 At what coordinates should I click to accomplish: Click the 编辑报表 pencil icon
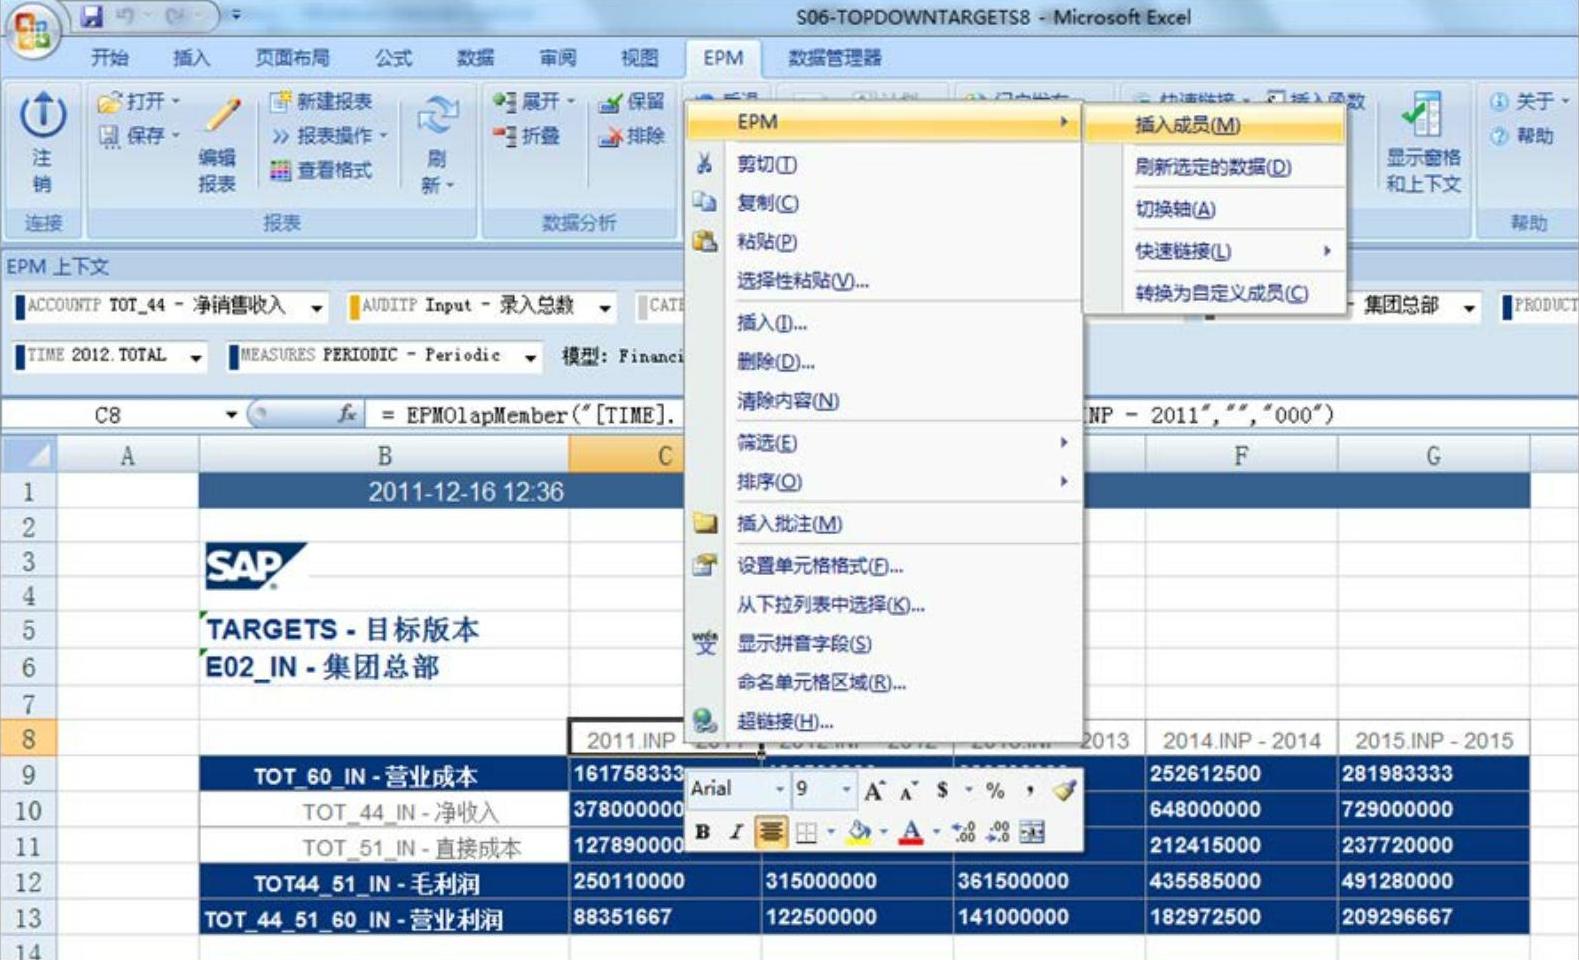[x=222, y=116]
